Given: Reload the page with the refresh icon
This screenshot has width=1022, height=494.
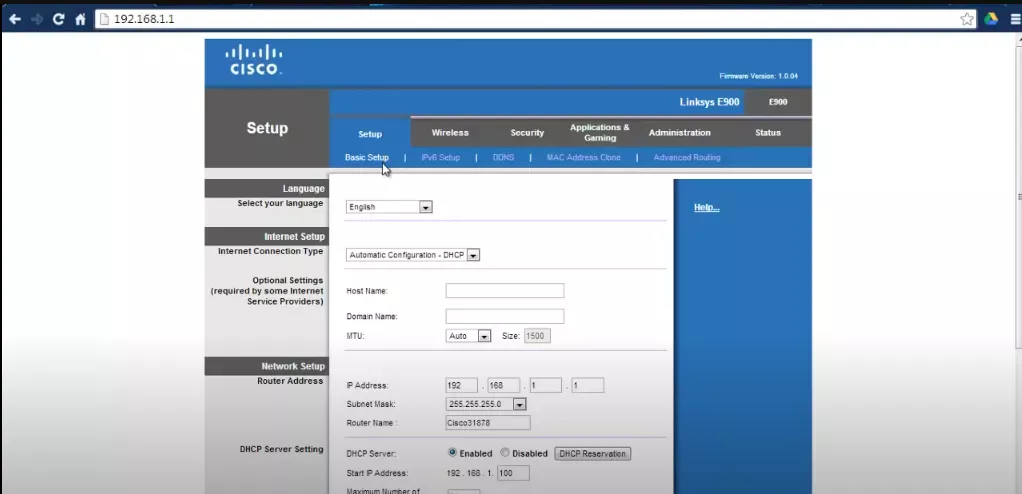Looking at the screenshot, I should click(x=59, y=20).
